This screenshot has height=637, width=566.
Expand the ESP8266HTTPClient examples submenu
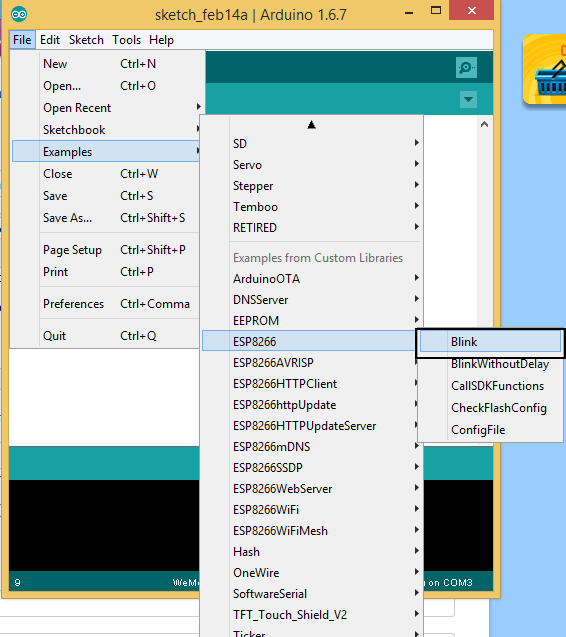click(x=310, y=384)
